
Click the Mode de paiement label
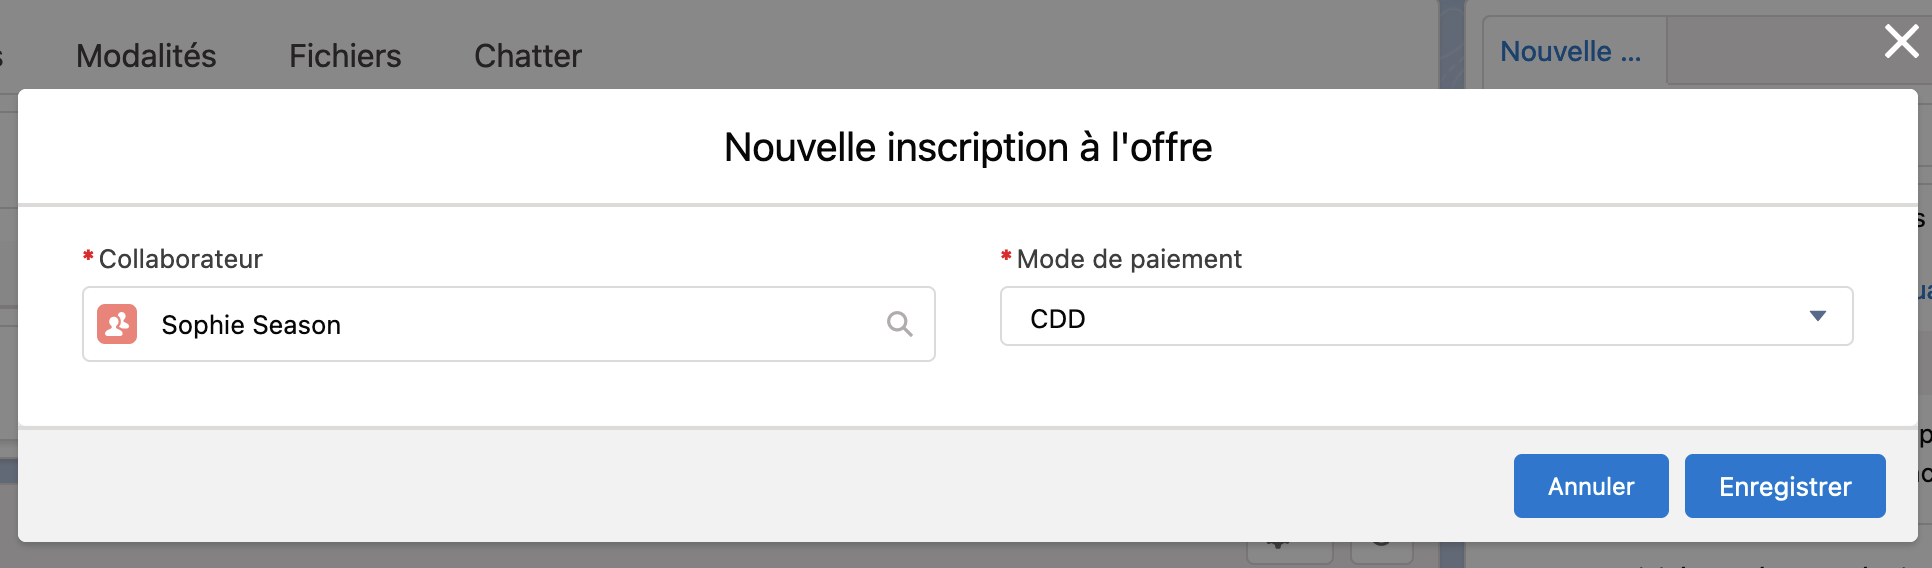point(1129,260)
